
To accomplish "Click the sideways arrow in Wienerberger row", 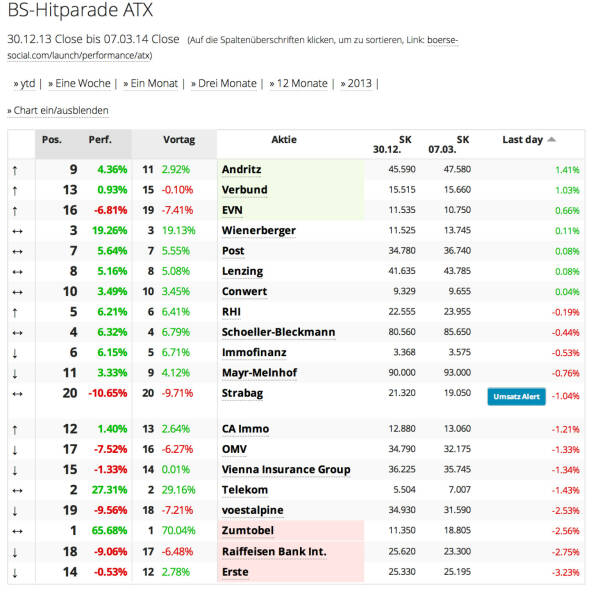I will click(x=17, y=231).
